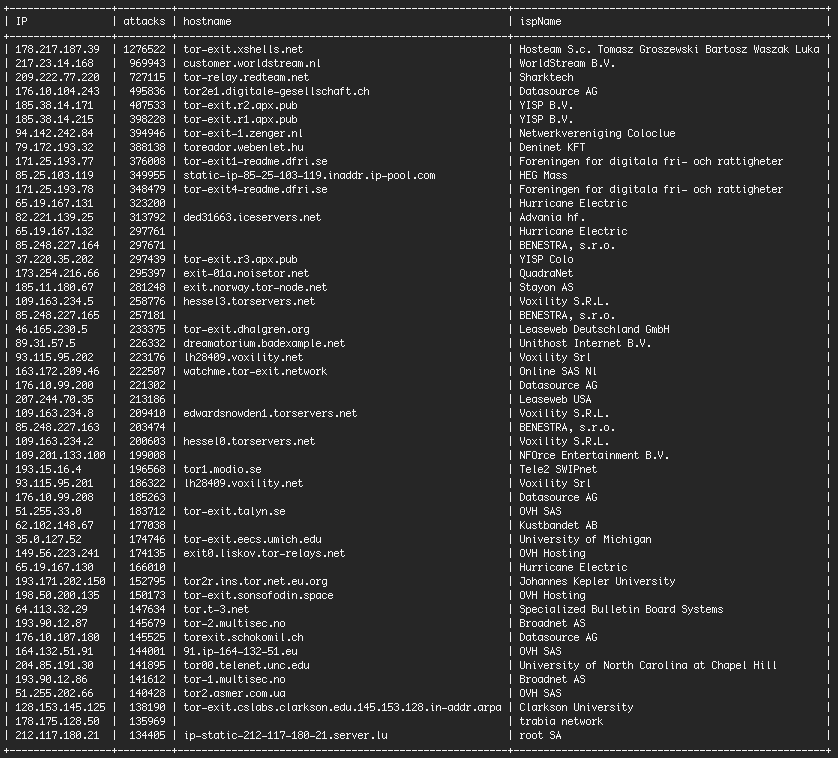The image size is (838, 758).
Task: Select IP address 85.25.103.119
Action: pos(55,175)
